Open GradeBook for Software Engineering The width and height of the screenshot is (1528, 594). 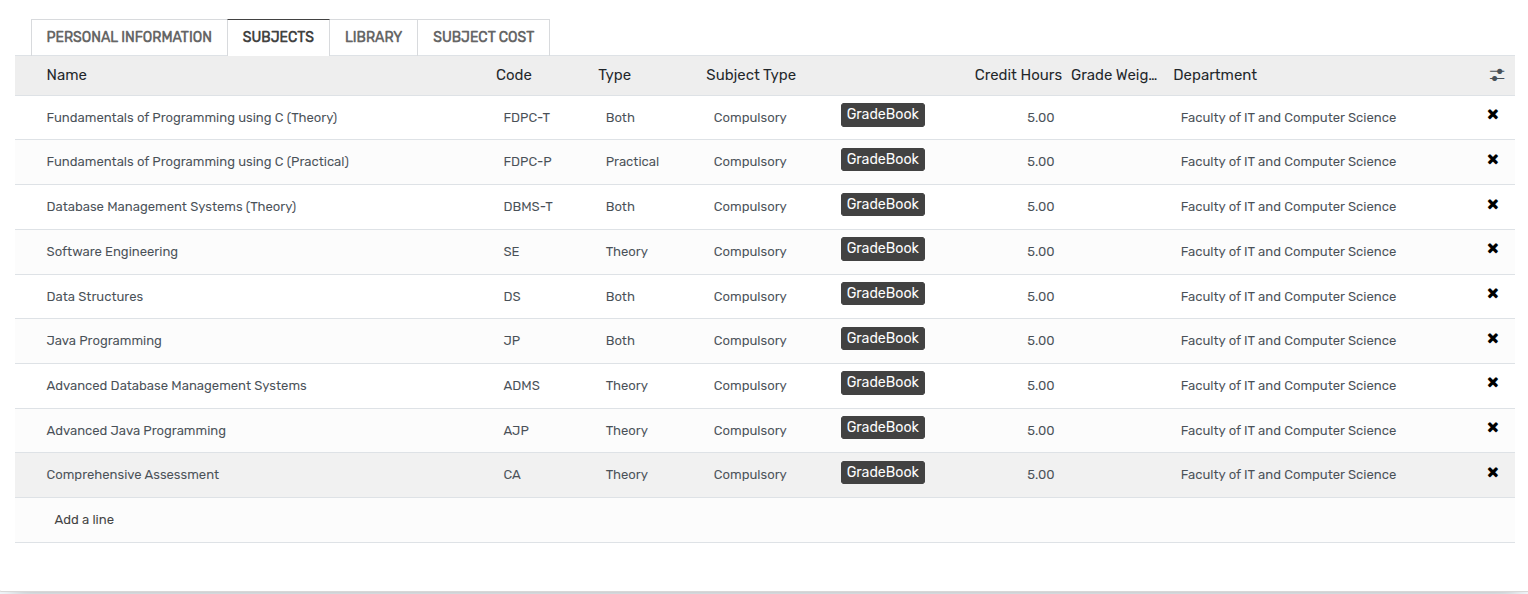882,249
